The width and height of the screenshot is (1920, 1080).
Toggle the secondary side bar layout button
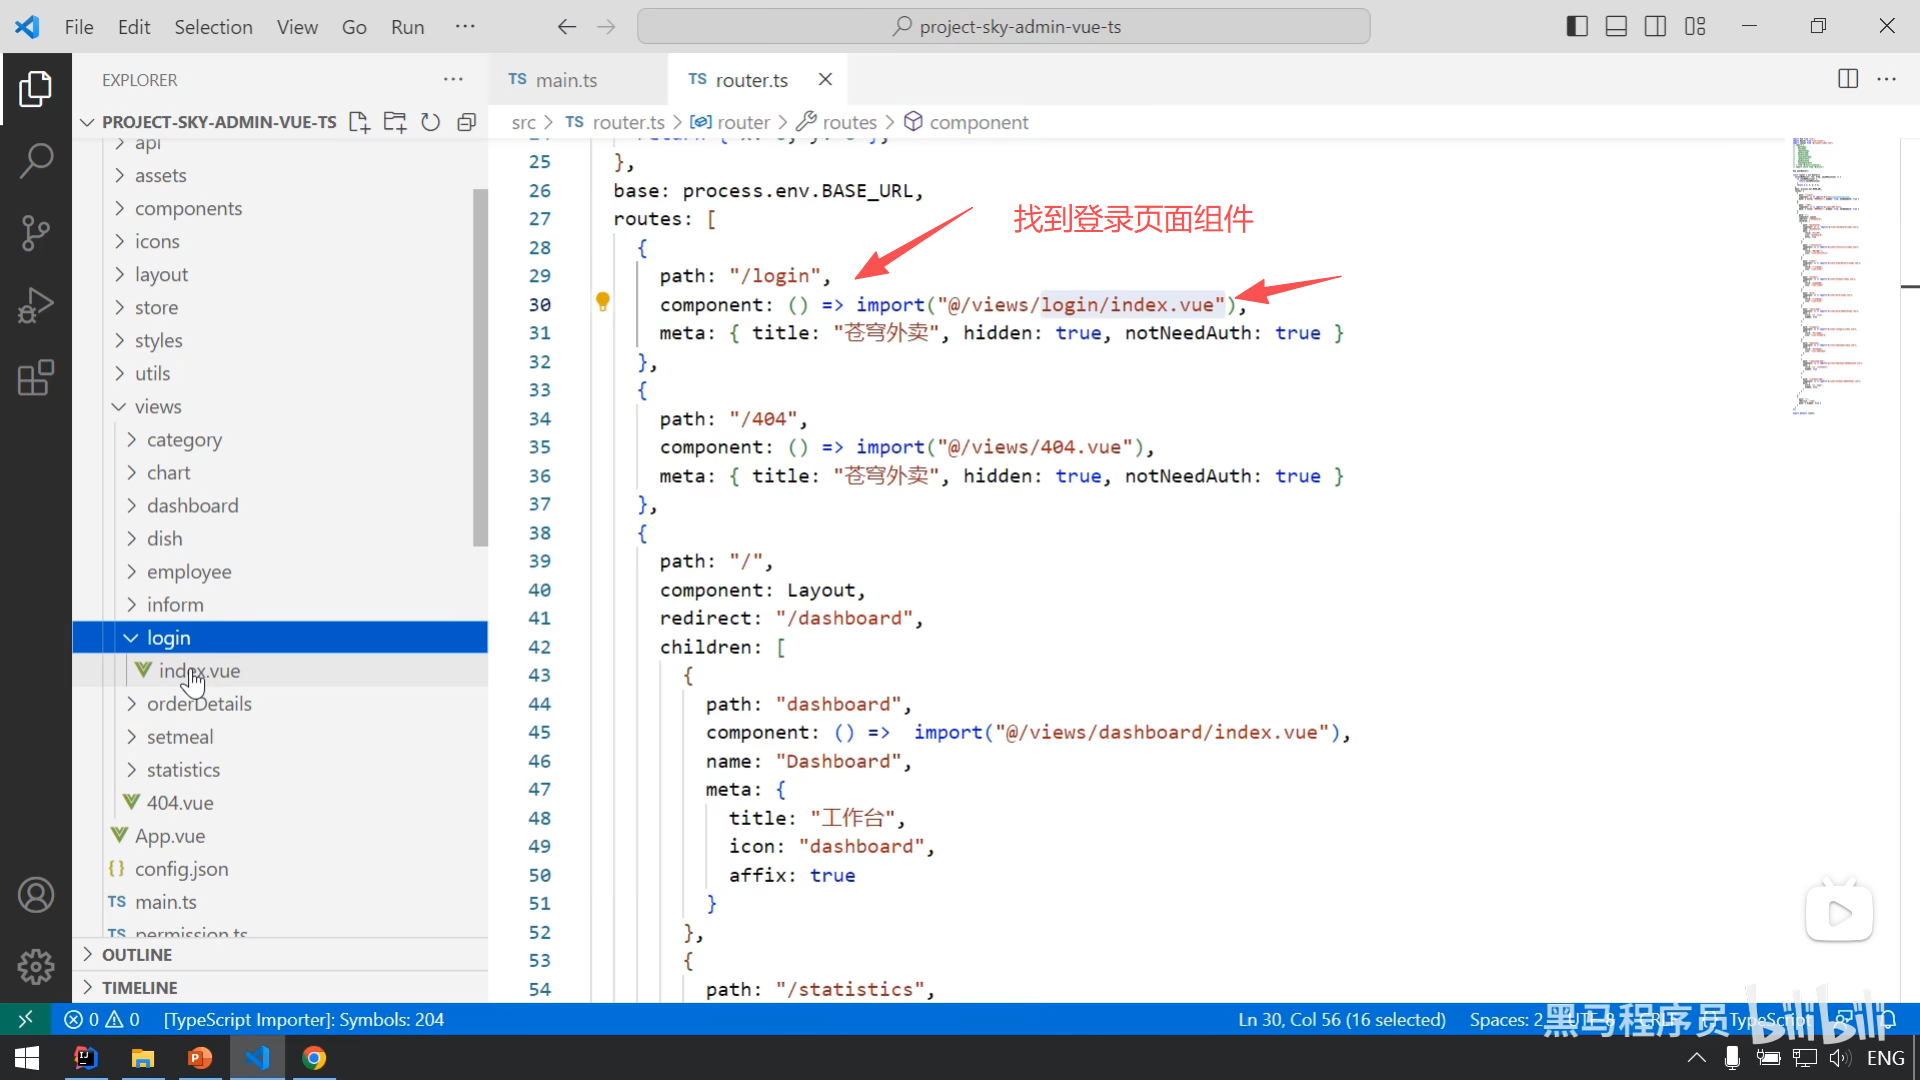coord(1655,27)
